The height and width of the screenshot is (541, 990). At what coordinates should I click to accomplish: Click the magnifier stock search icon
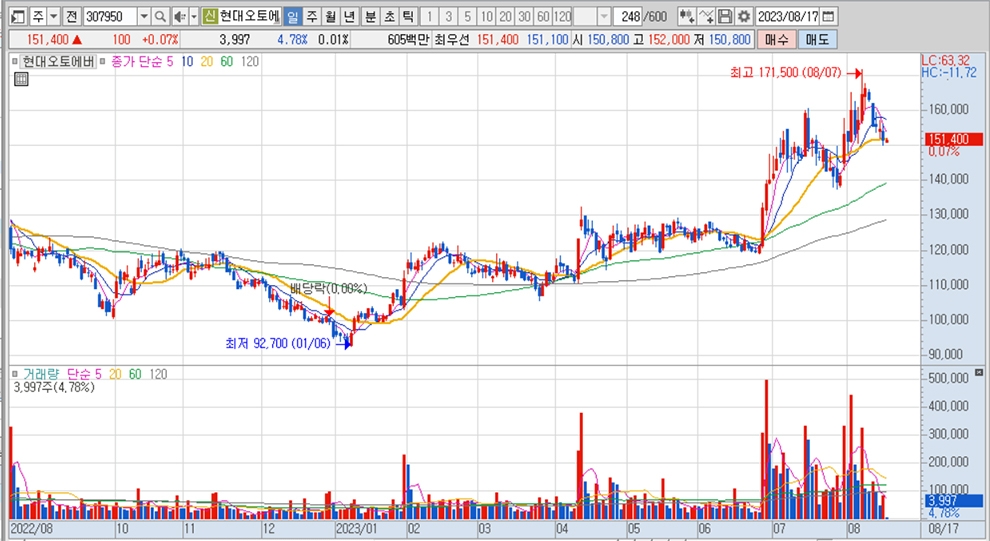point(160,17)
